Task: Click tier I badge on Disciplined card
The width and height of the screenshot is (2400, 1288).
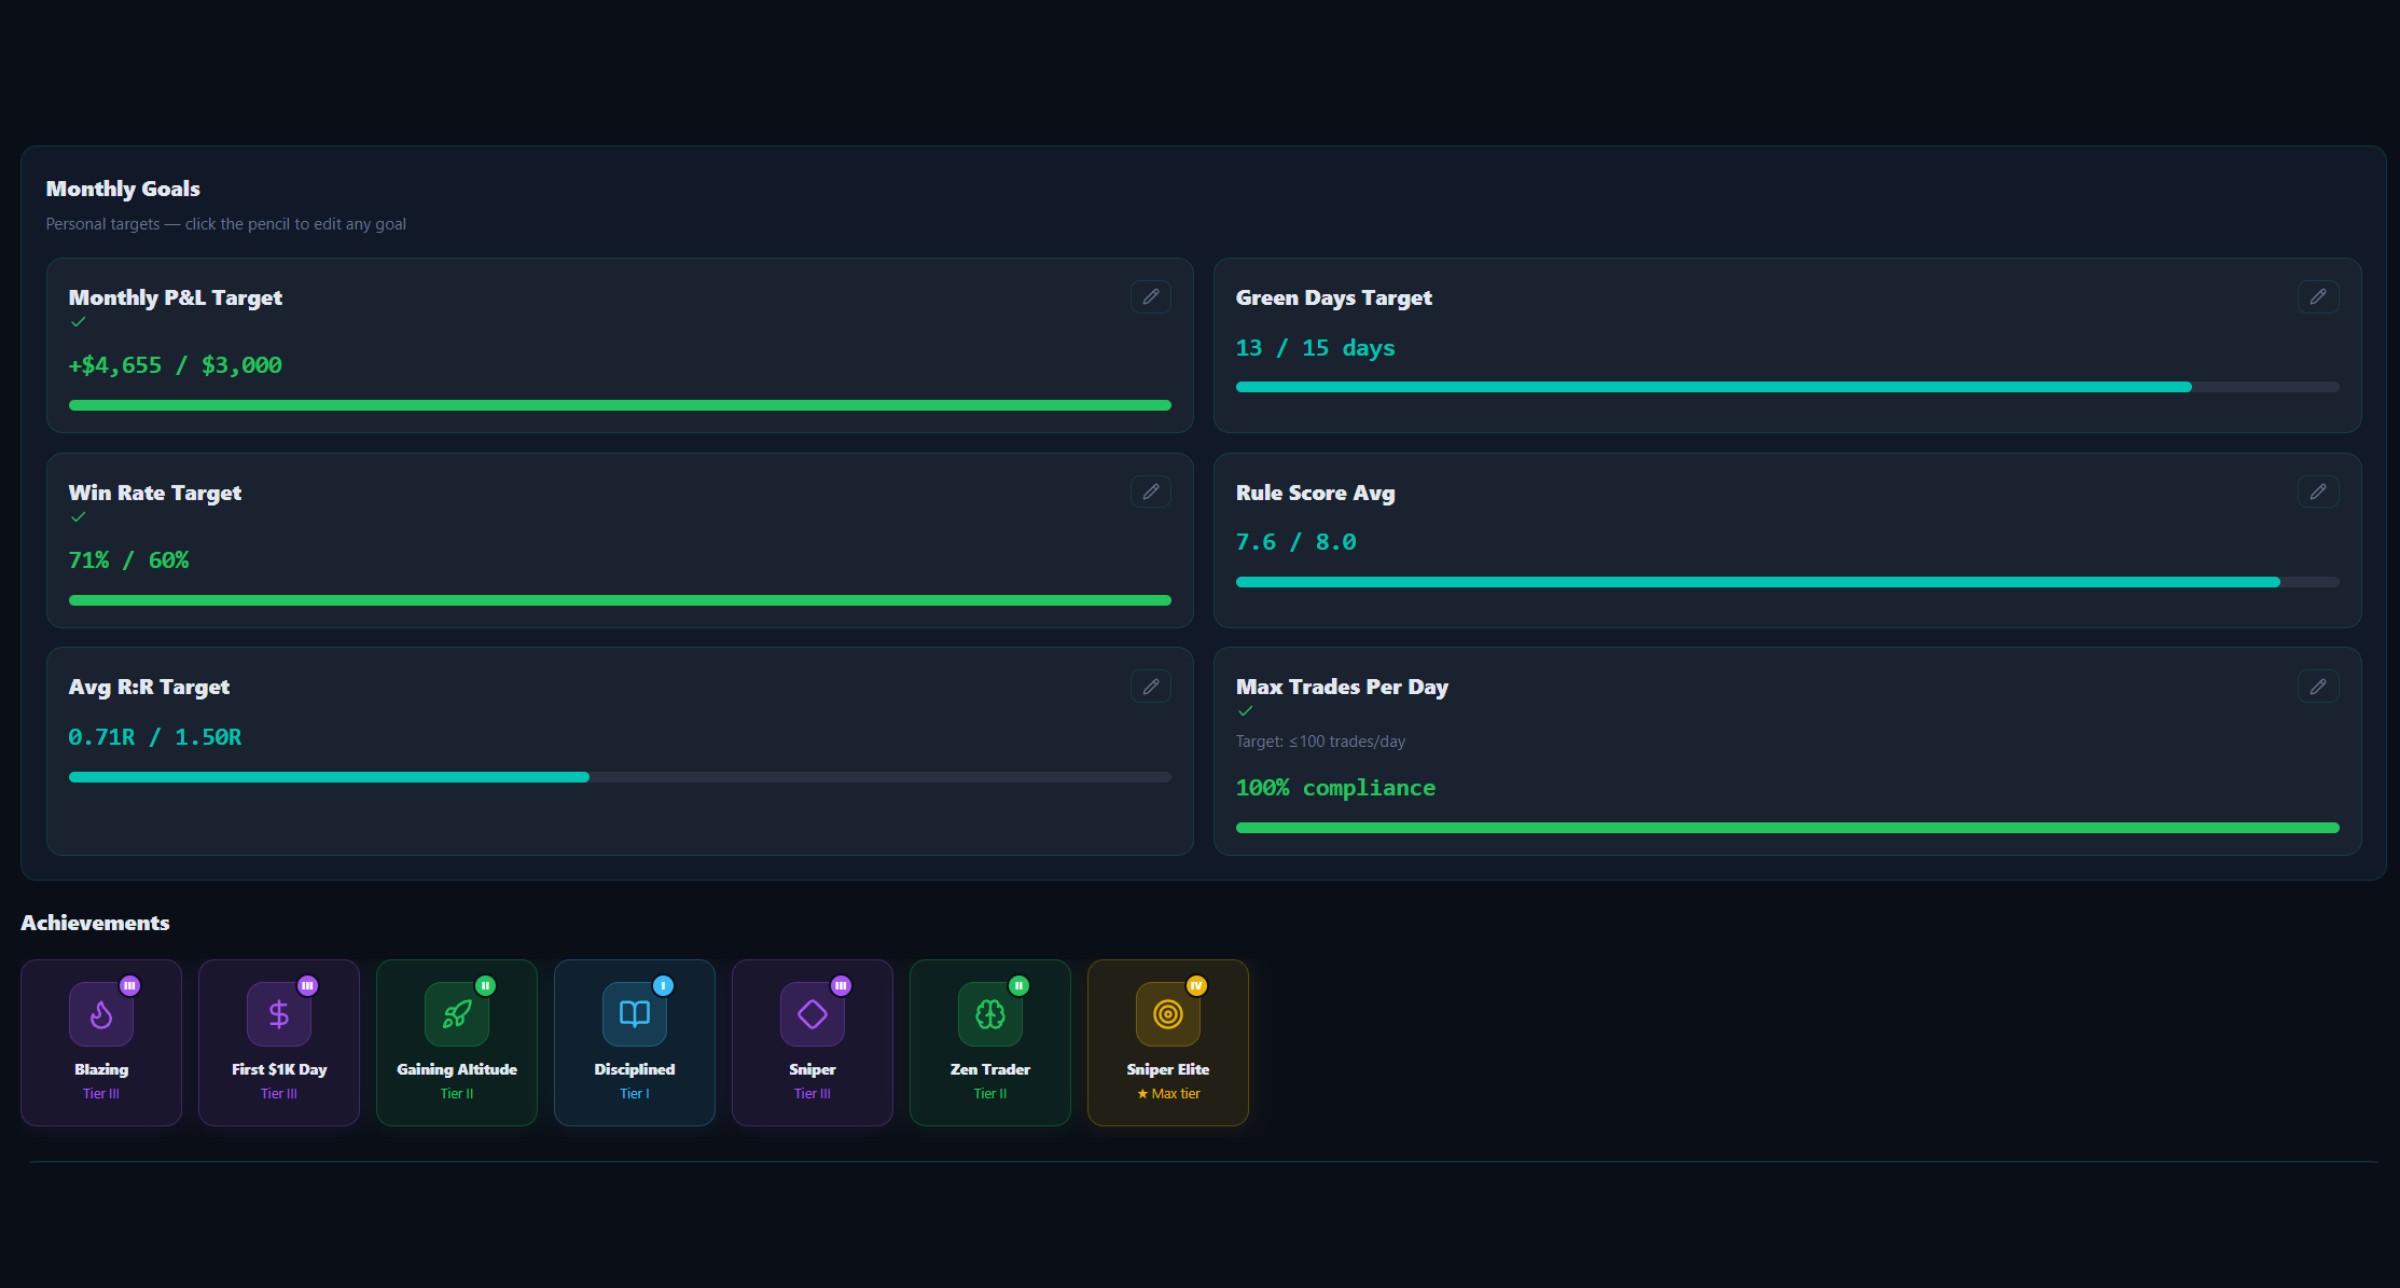Action: click(x=663, y=986)
